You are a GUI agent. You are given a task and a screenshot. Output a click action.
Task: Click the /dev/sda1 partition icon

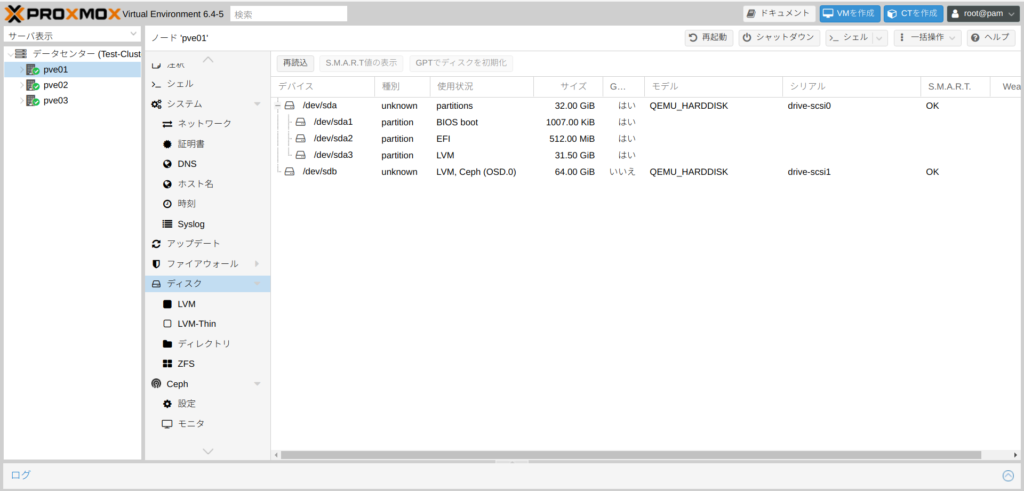click(300, 122)
